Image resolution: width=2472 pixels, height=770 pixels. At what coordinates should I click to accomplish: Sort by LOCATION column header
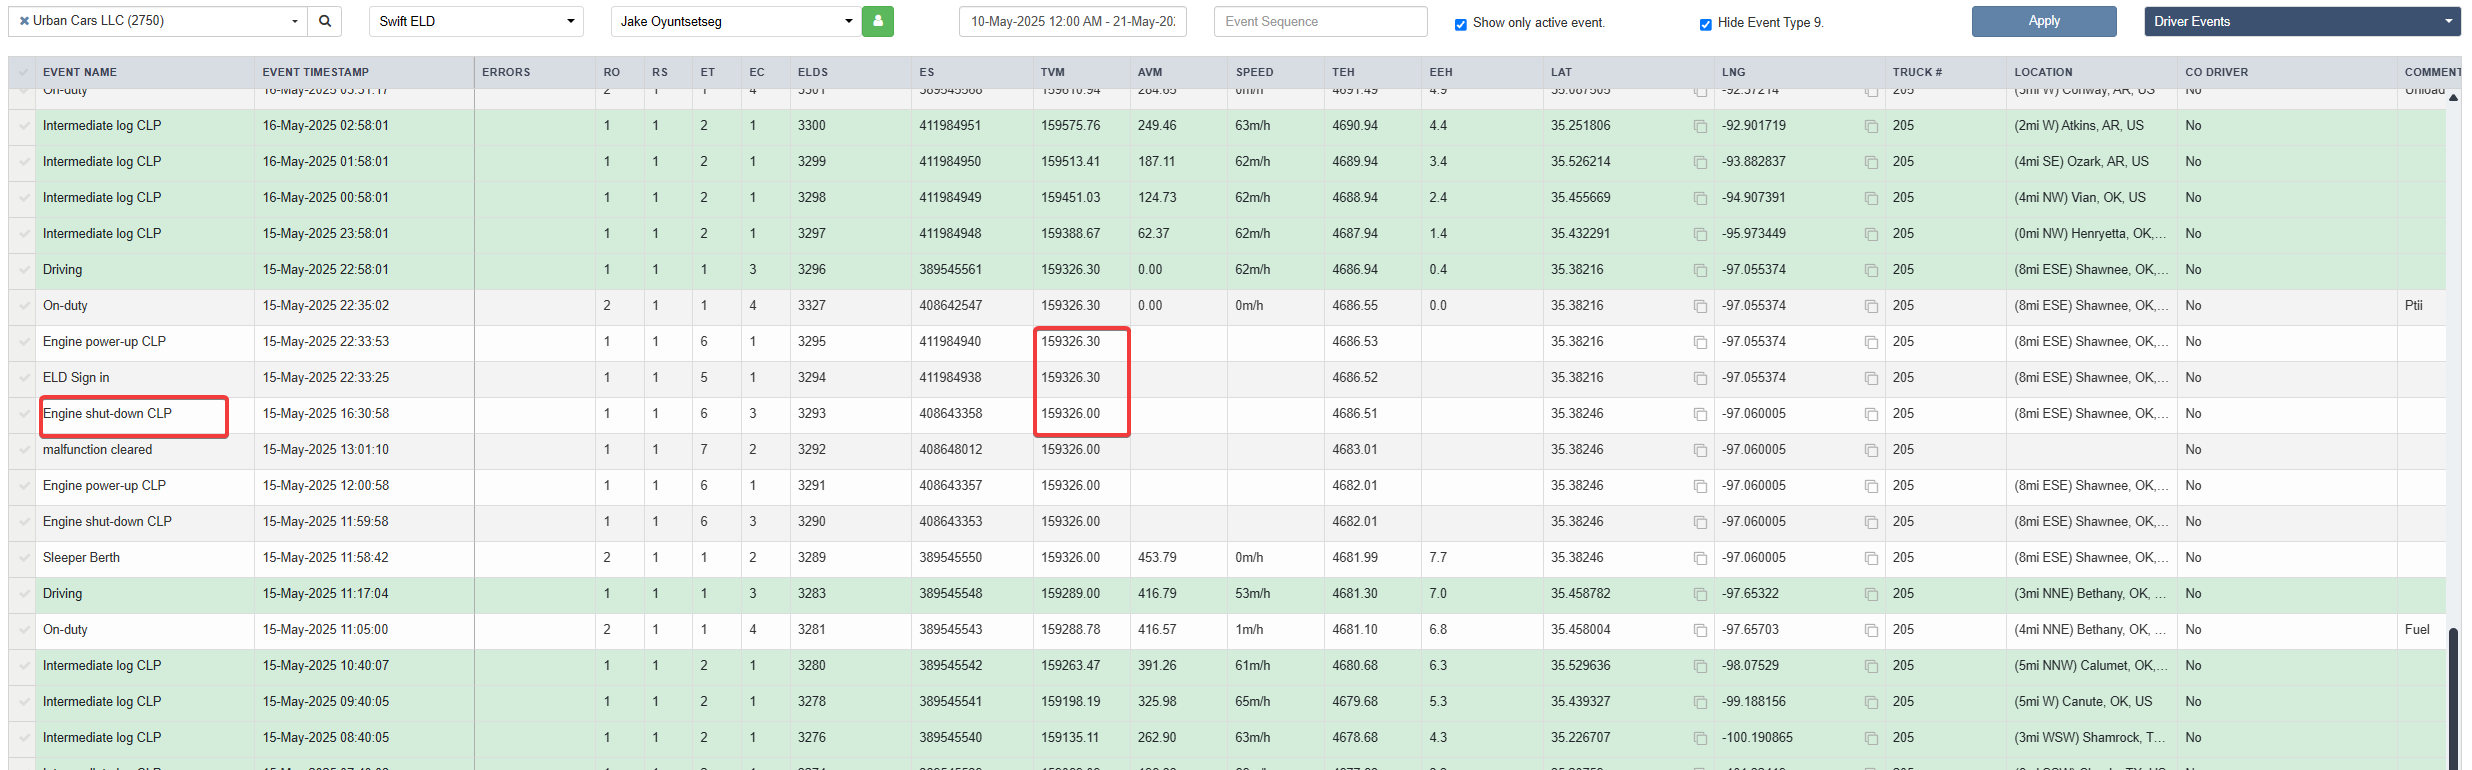[2043, 72]
